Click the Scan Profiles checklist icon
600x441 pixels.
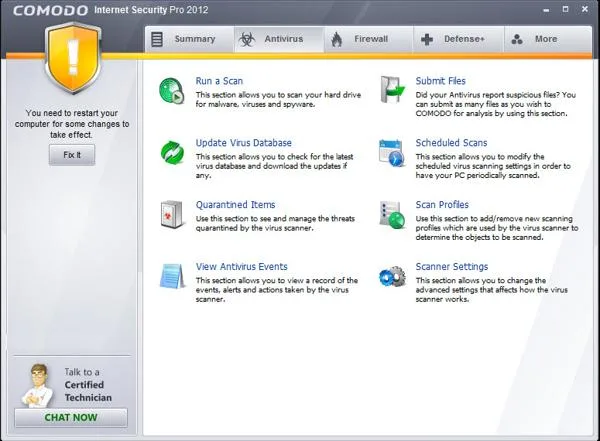(392, 215)
